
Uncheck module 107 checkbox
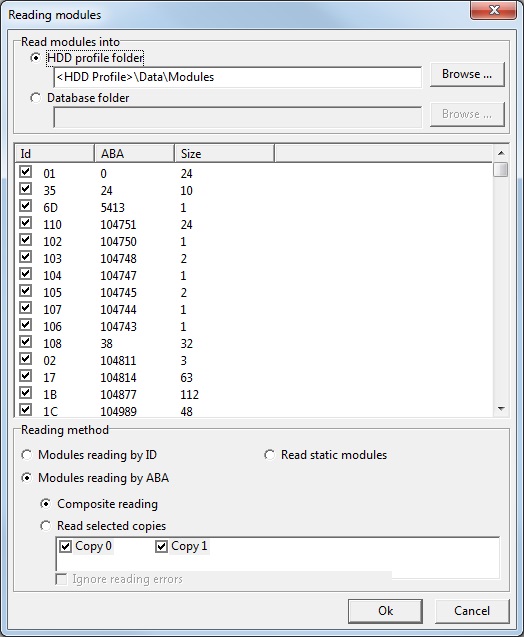pyautogui.click(x=26, y=308)
